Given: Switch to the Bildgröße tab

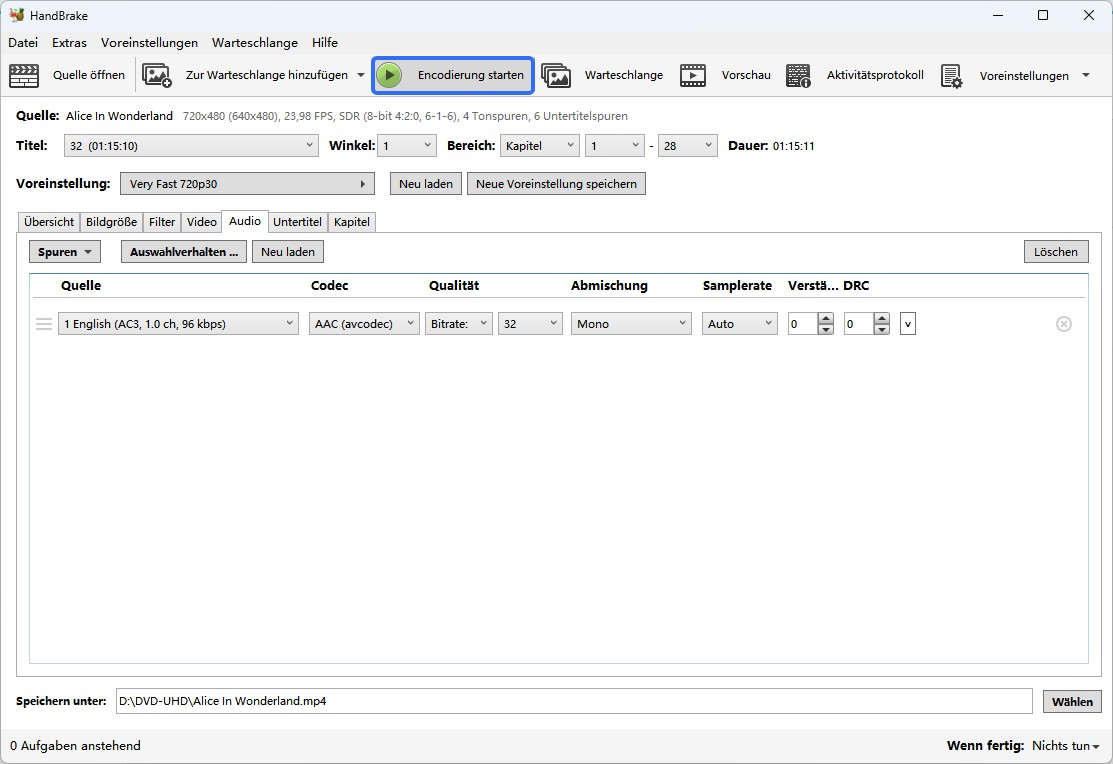Looking at the screenshot, I should [111, 222].
